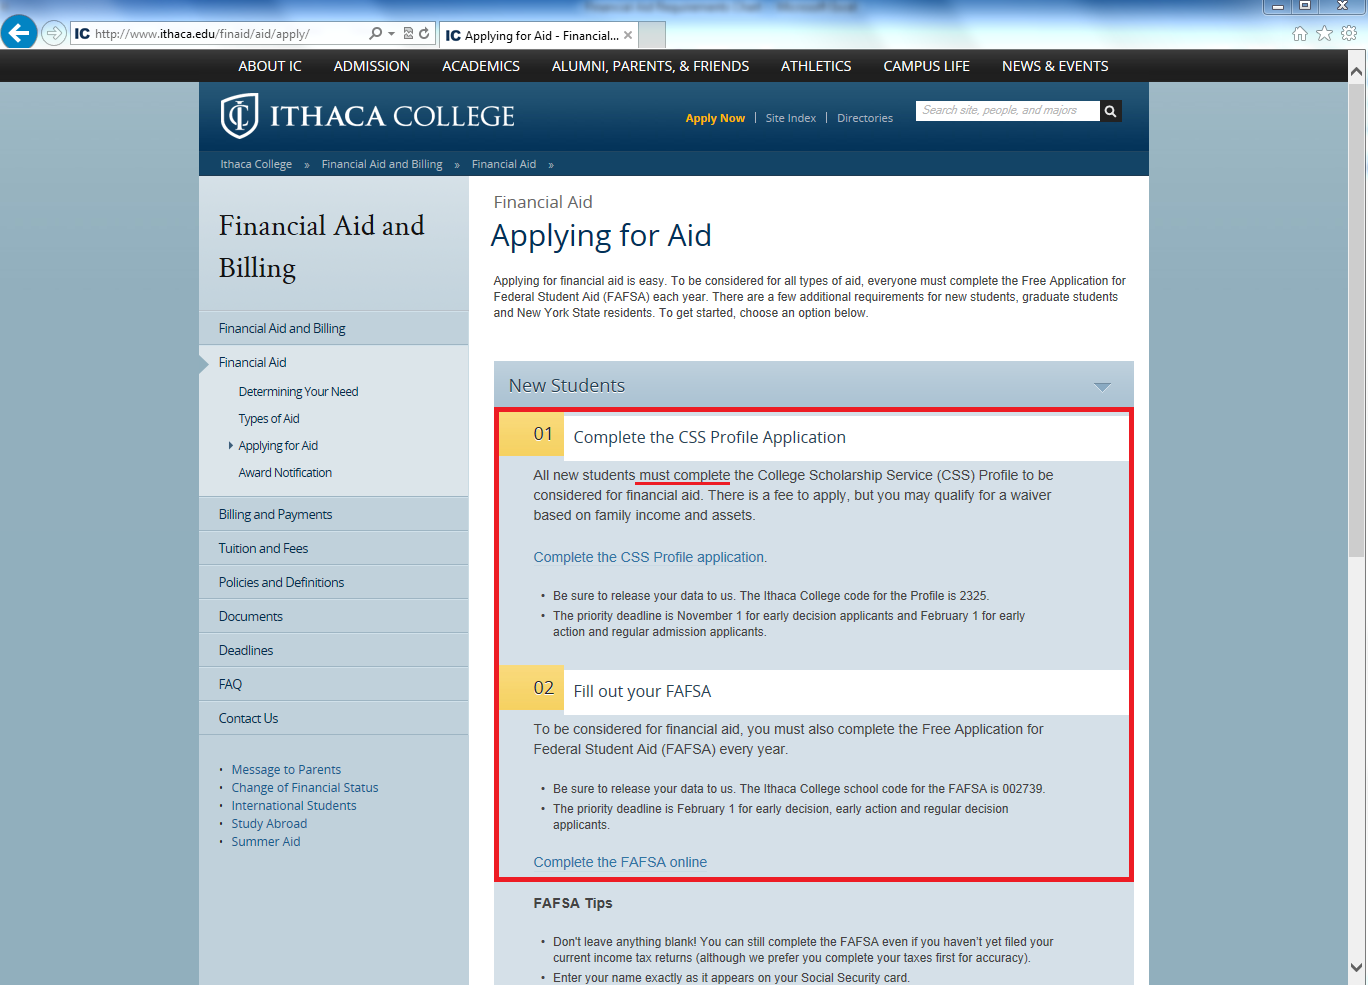
Task: Open ALUMNI, PARENTS, & FRIENDS menu
Action: [x=650, y=66]
